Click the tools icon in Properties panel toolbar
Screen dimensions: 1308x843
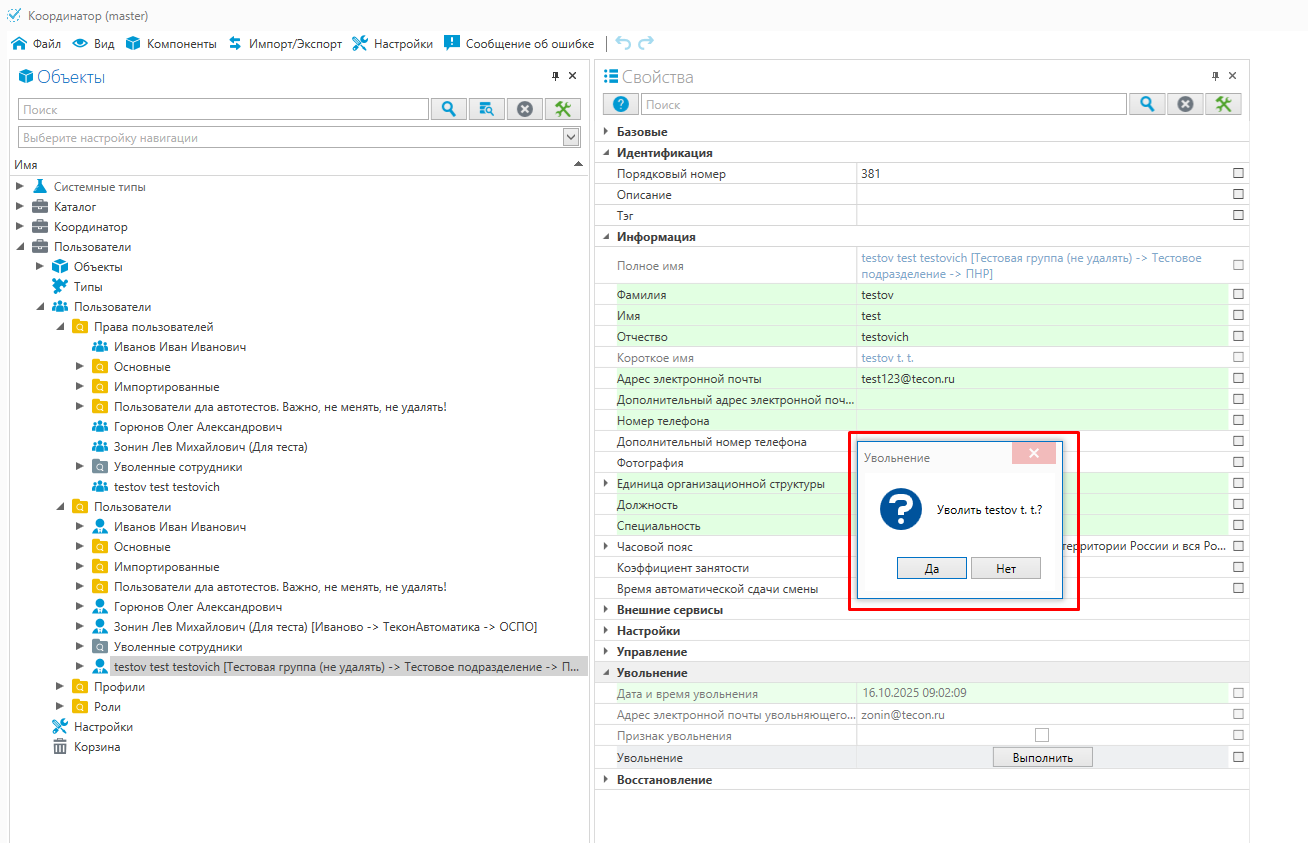coord(1223,104)
